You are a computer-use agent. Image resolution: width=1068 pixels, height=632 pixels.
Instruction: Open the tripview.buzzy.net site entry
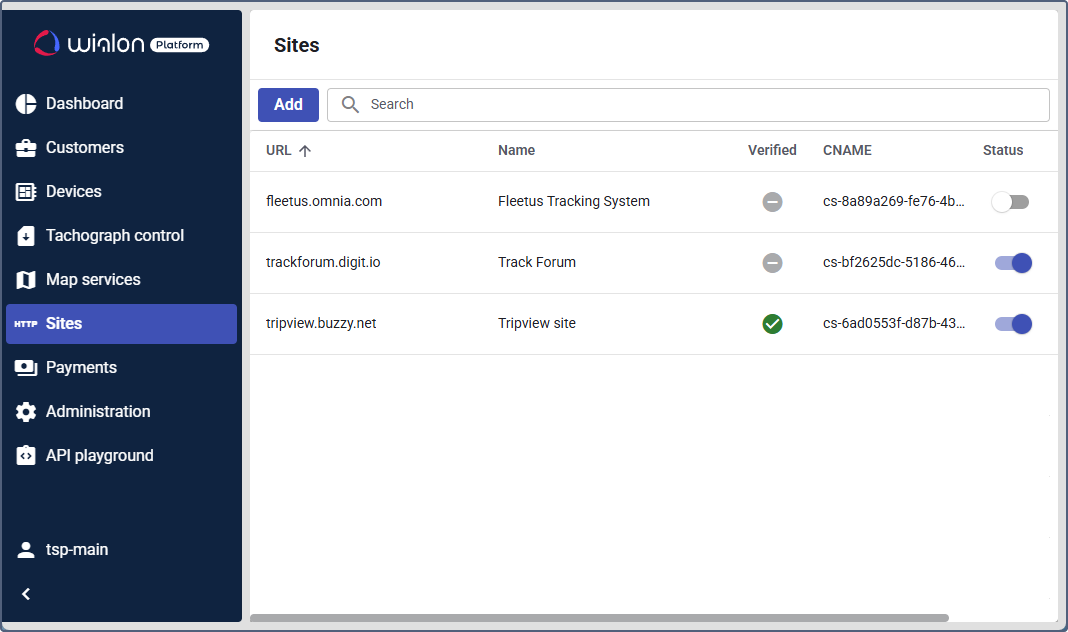pos(321,324)
